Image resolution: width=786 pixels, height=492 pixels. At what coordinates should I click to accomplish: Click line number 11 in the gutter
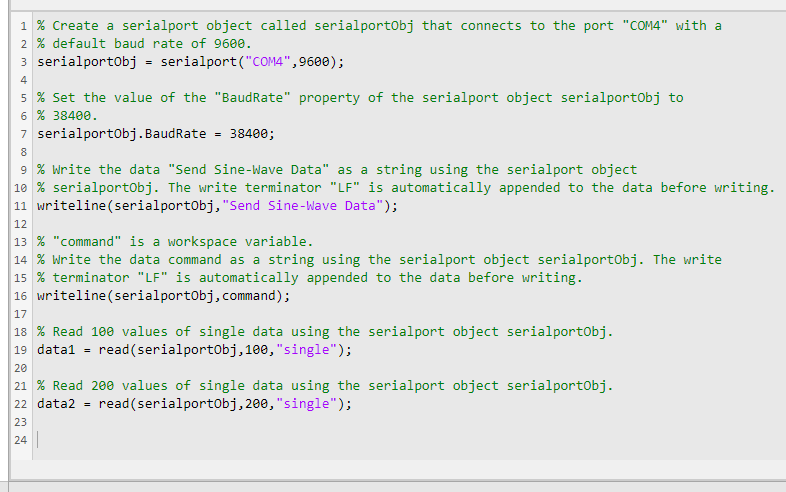pos(19,206)
